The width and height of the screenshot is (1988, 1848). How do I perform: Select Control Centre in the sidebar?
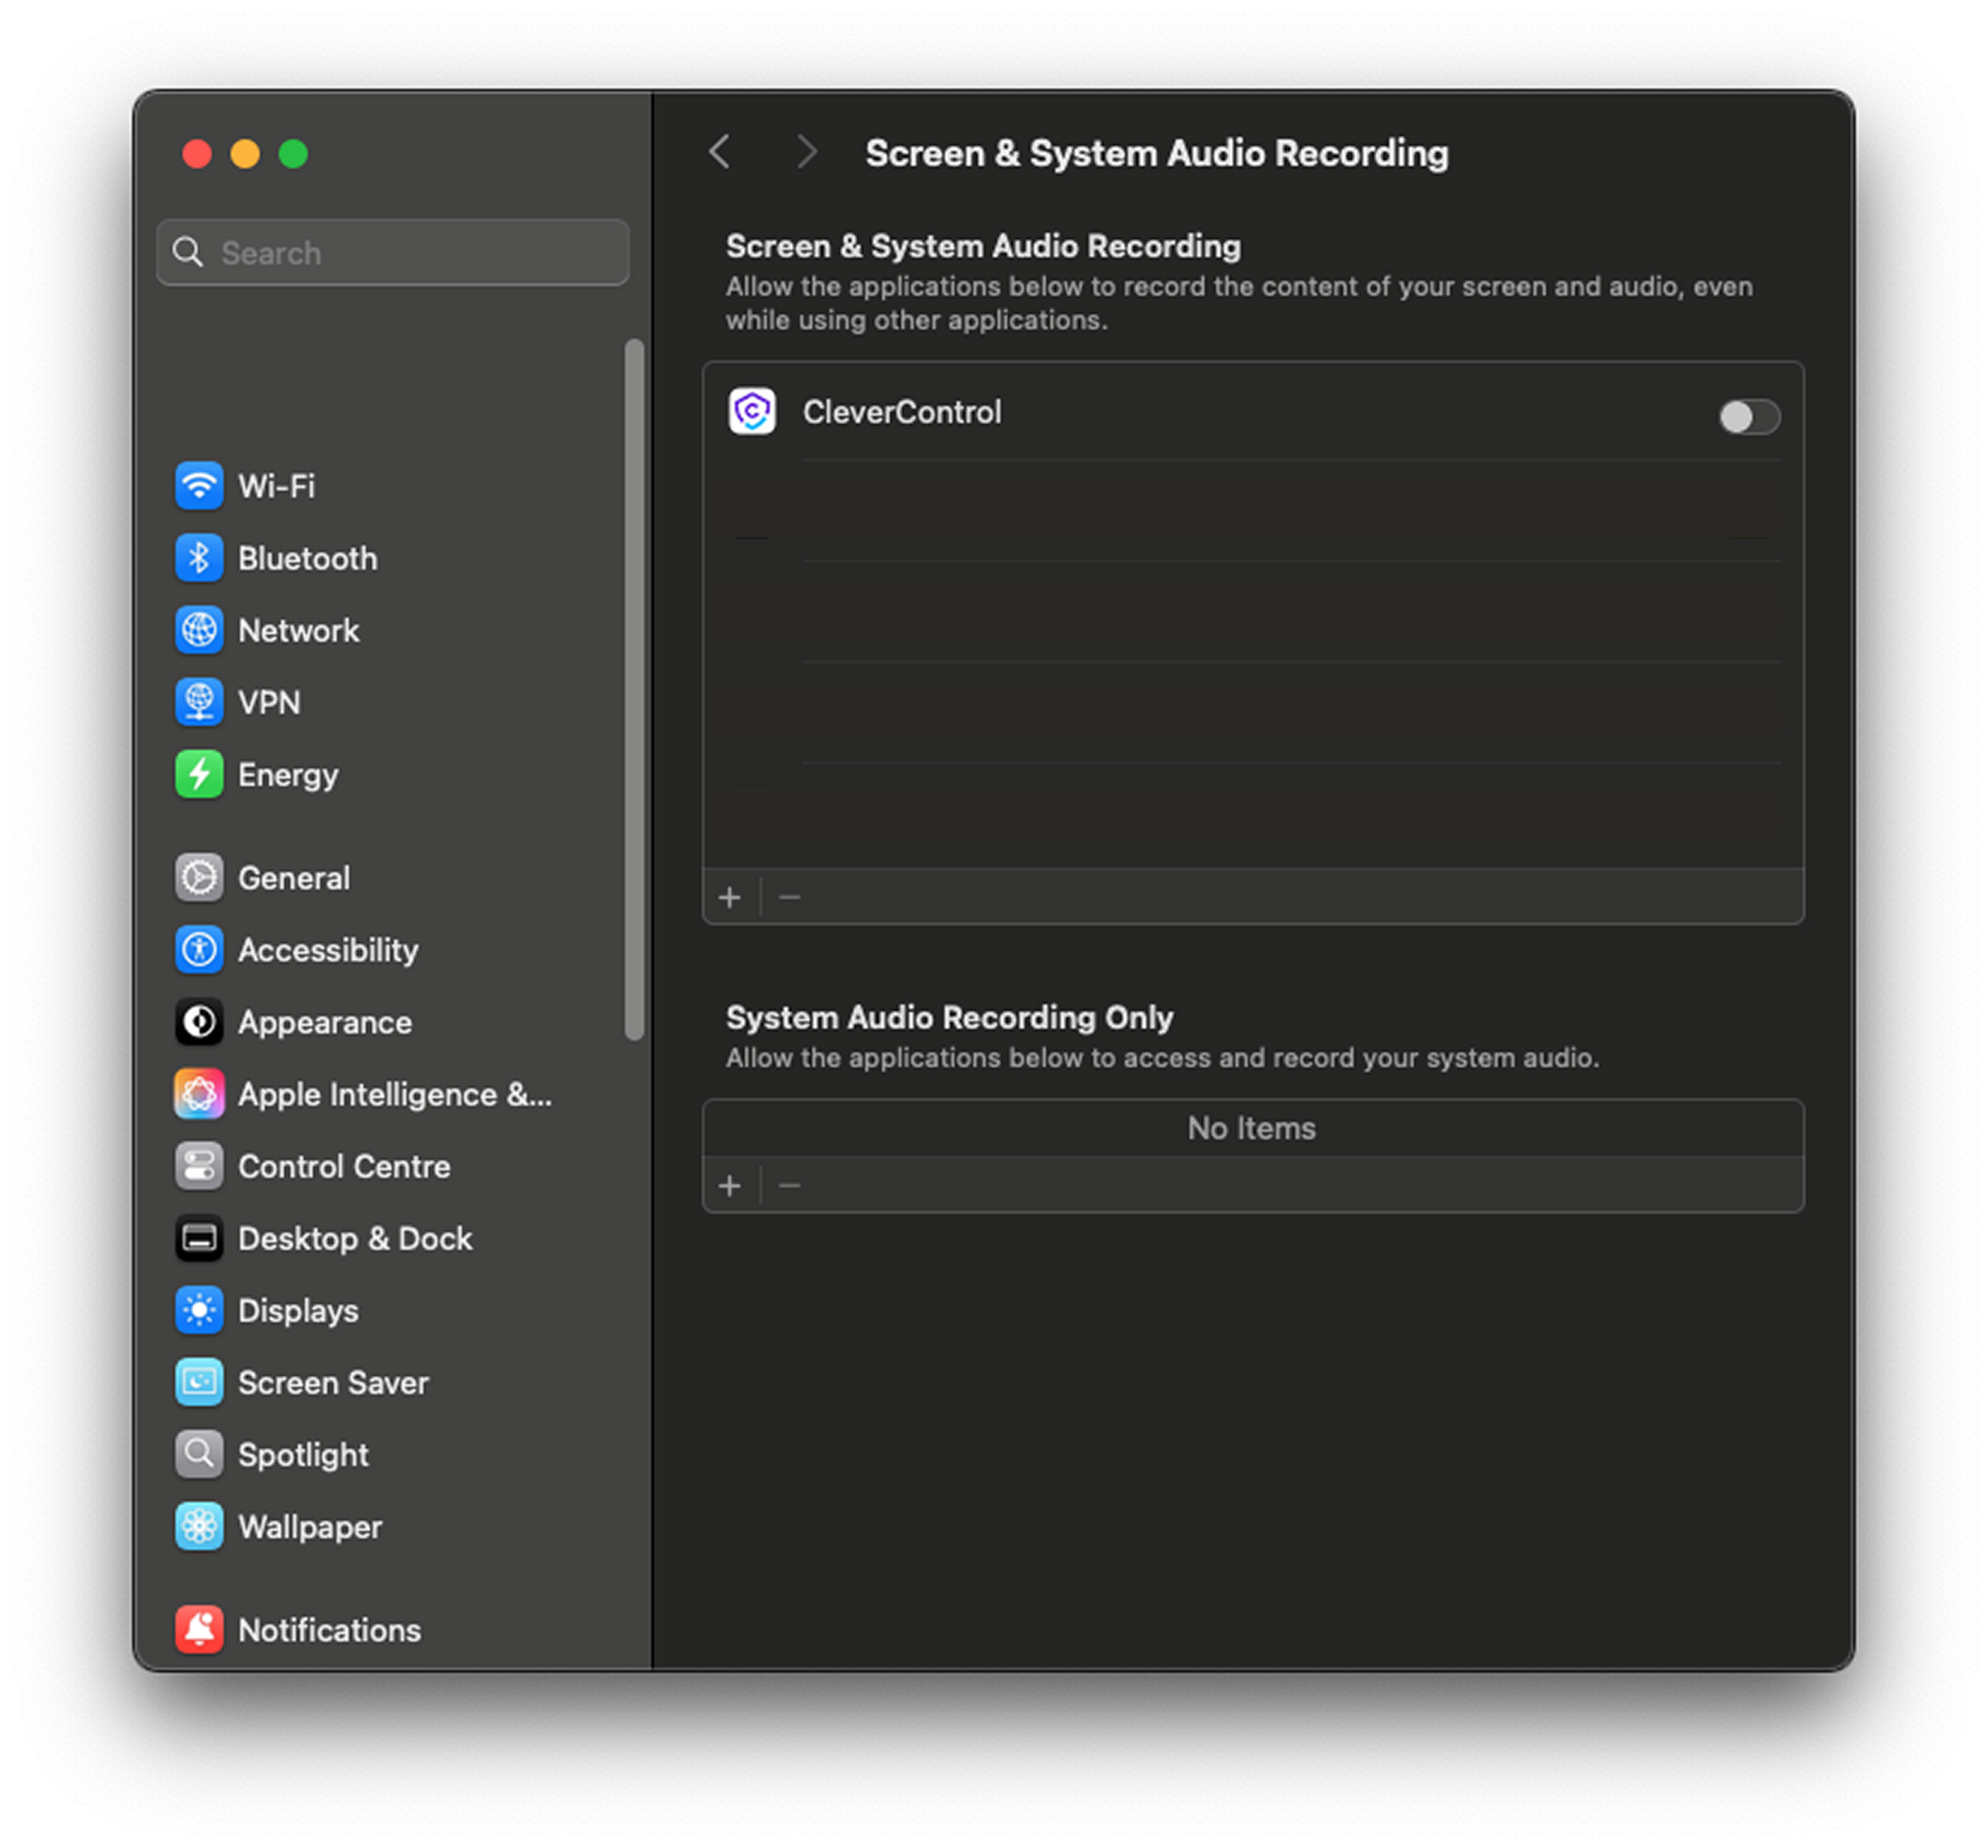pos(343,1166)
